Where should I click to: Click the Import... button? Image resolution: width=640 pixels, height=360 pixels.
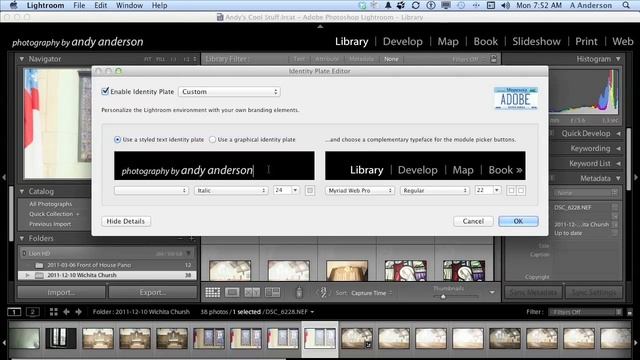(61, 292)
